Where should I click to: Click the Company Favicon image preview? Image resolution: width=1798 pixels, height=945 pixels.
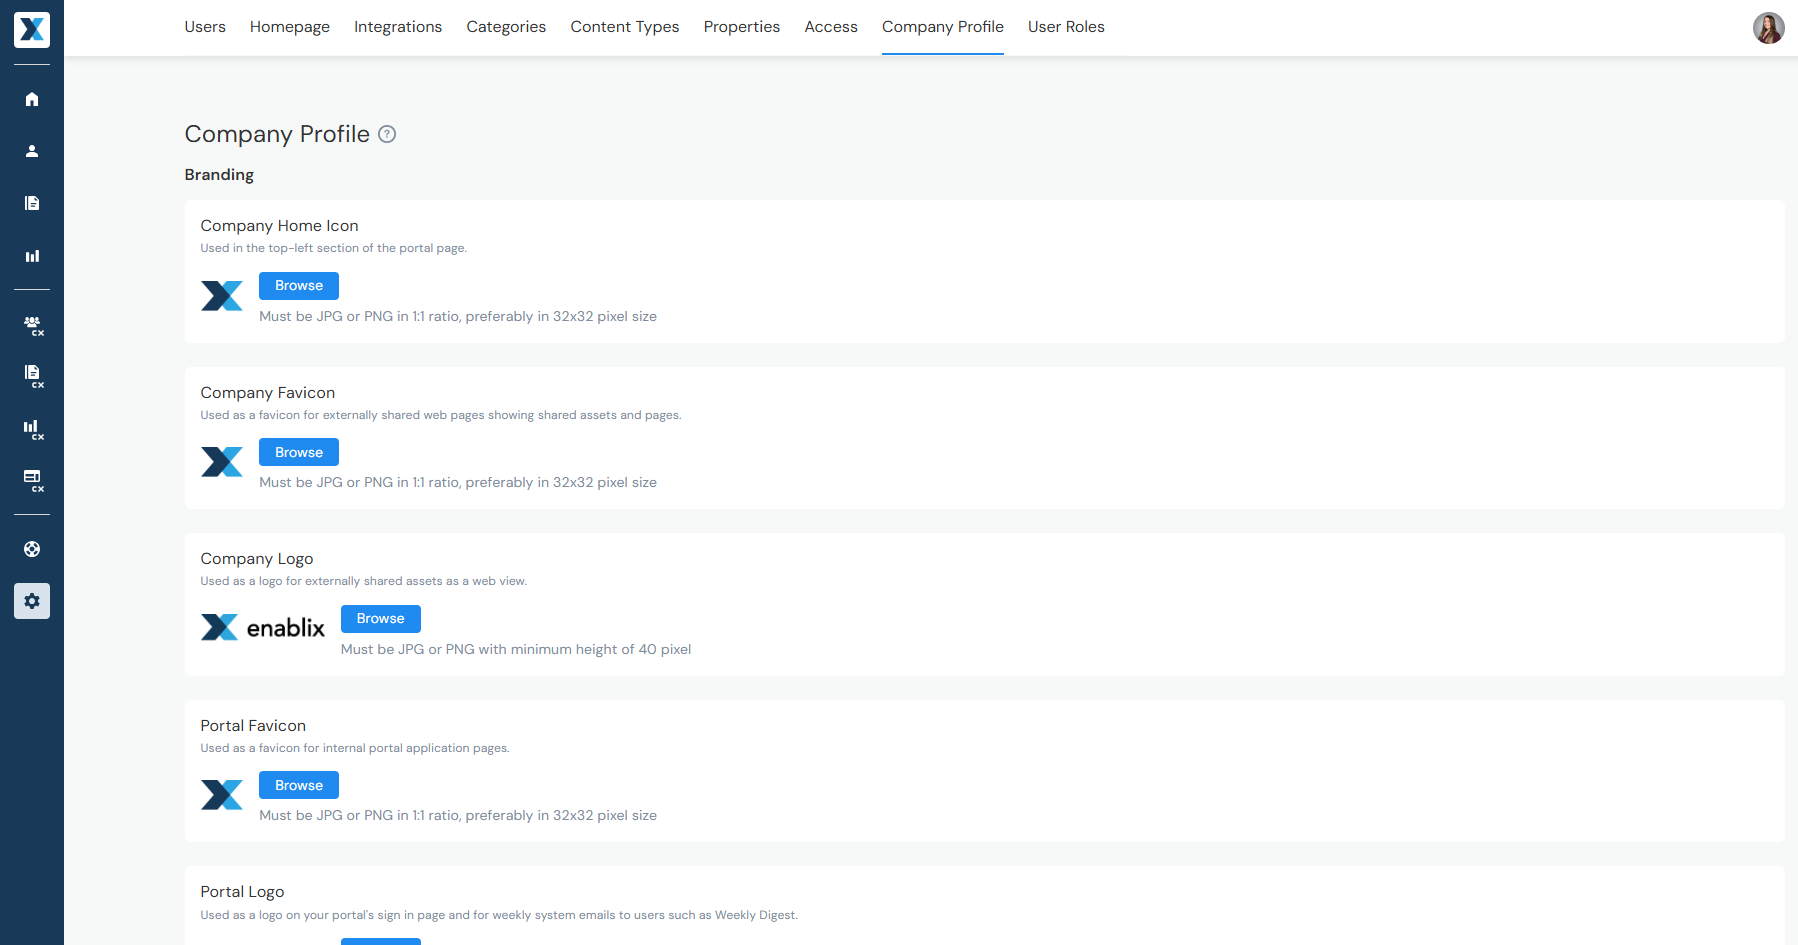[222, 462]
